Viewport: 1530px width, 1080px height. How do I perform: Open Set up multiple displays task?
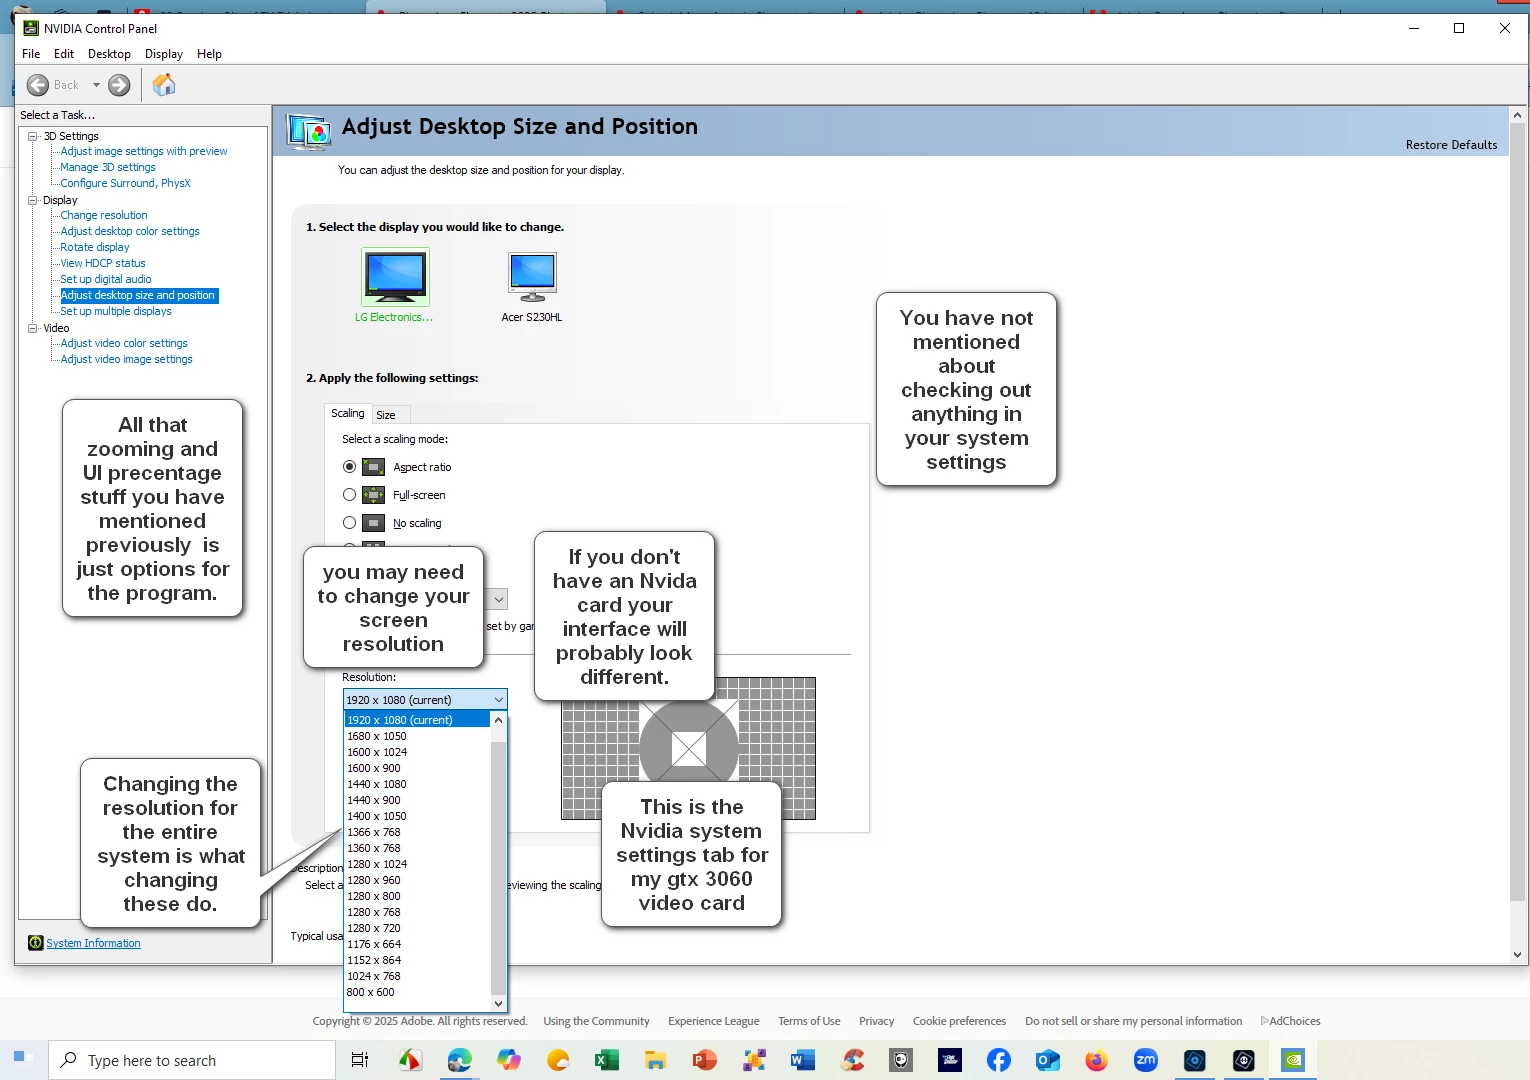point(116,311)
